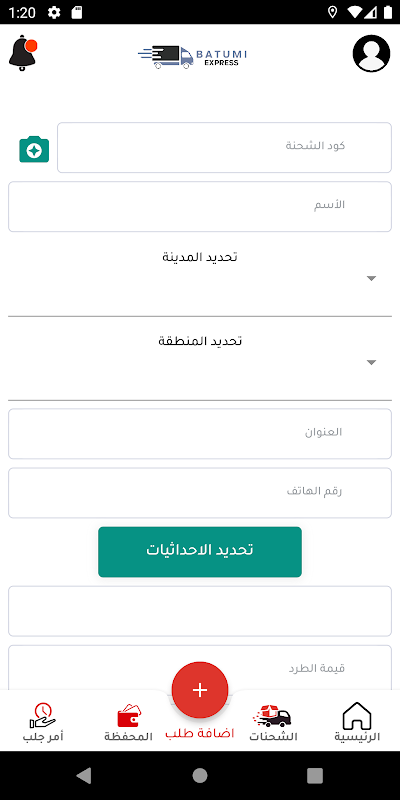Focus قيمة الطرد parcel value field
Screen dimensions: 400x800
click(200, 667)
